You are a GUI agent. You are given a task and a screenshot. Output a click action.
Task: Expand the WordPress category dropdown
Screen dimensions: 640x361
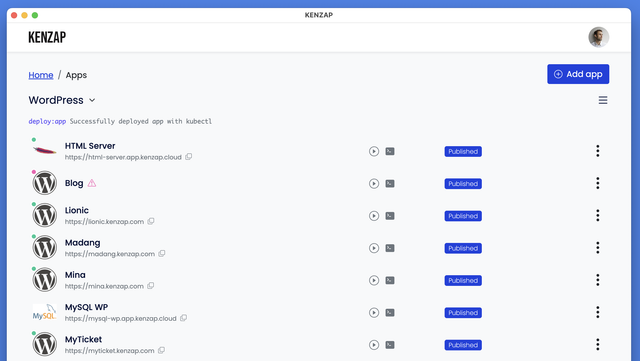pyautogui.click(x=62, y=100)
